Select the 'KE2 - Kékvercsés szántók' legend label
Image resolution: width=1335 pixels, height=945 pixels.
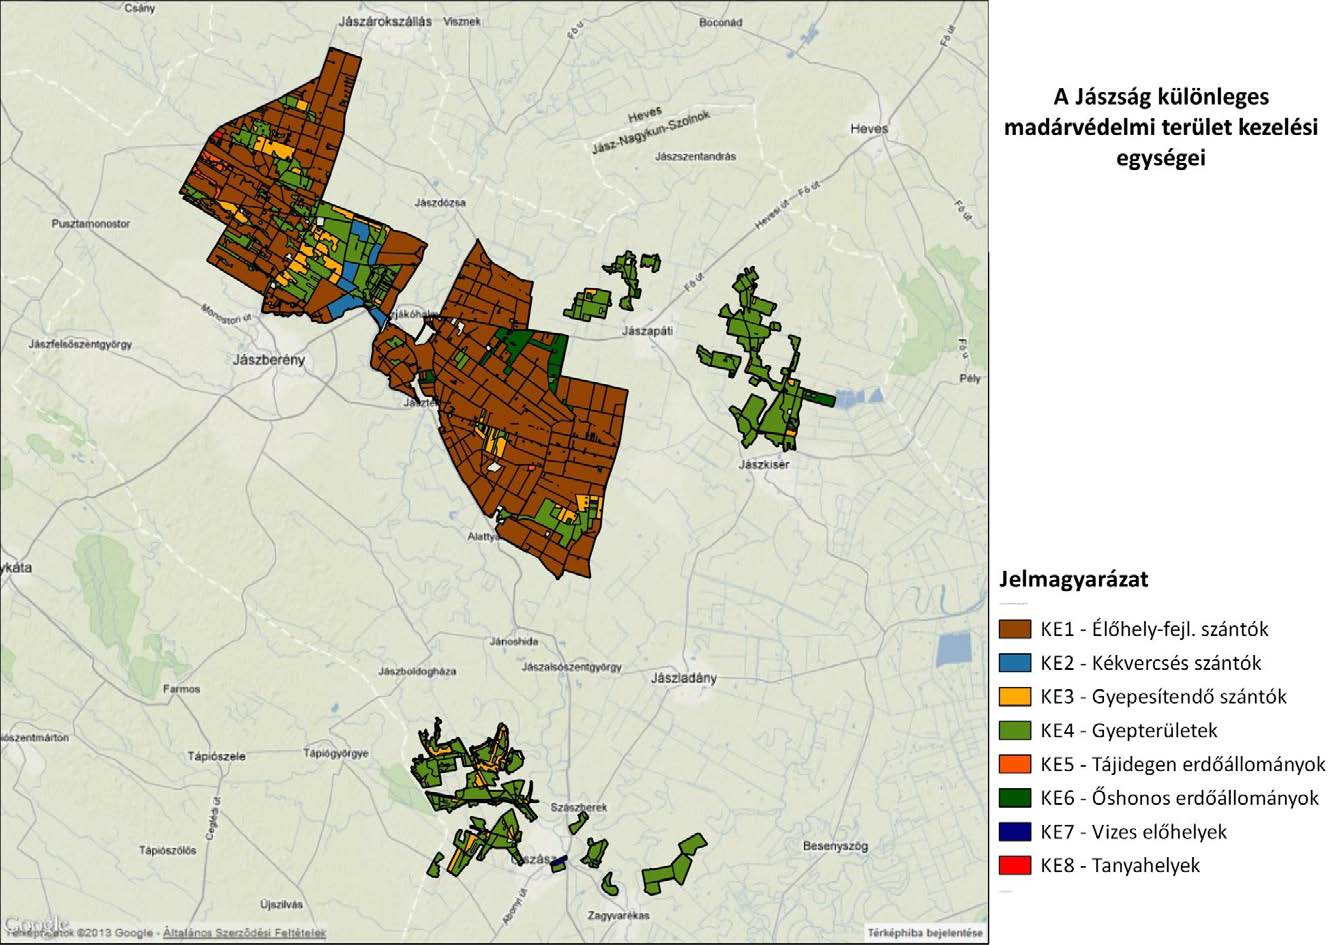1150,663
